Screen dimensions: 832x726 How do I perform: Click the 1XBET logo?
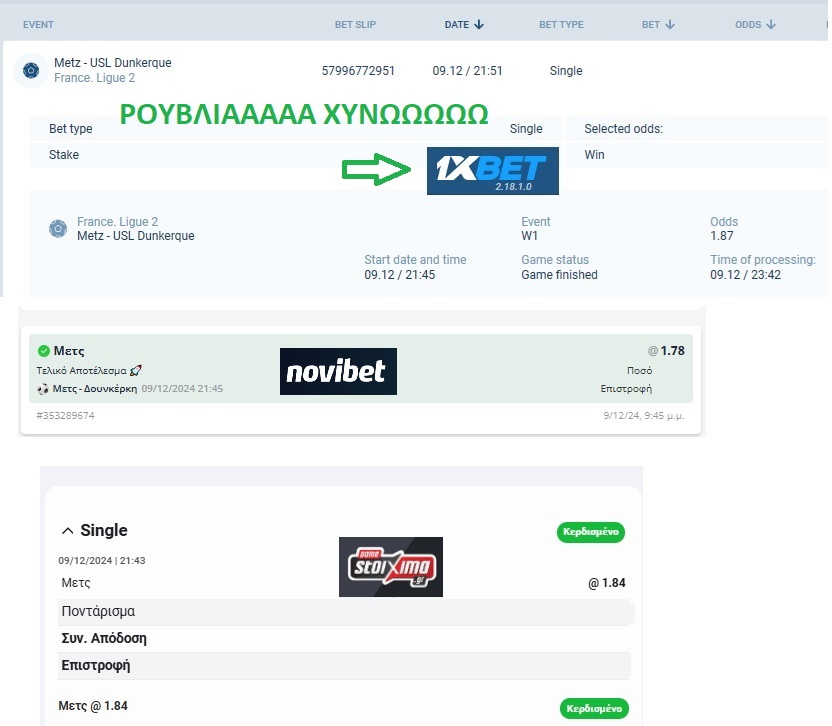pyautogui.click(x=492, y=171)
